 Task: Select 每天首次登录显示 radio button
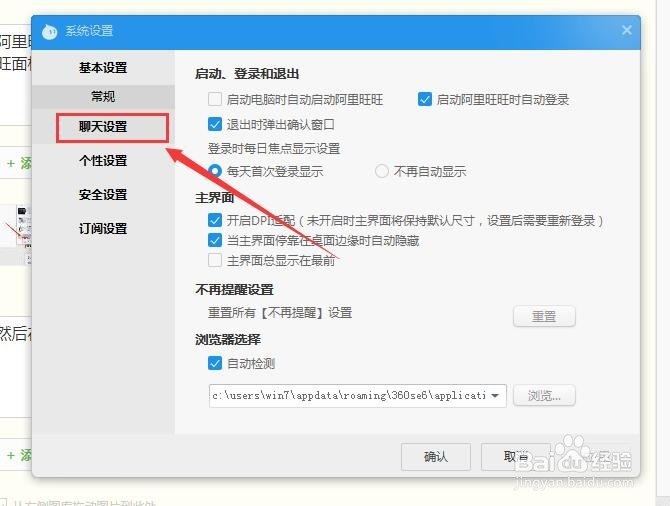(215, 171)
